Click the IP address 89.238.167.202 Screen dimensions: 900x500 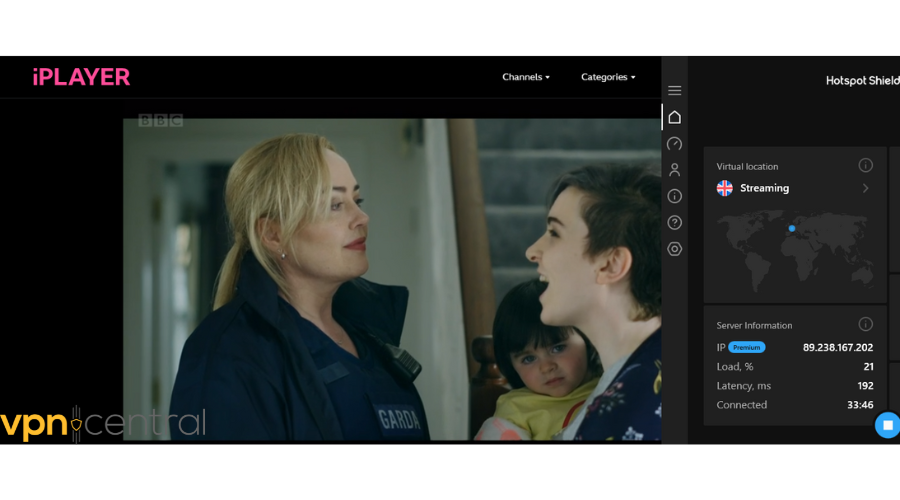coord(837,347)
